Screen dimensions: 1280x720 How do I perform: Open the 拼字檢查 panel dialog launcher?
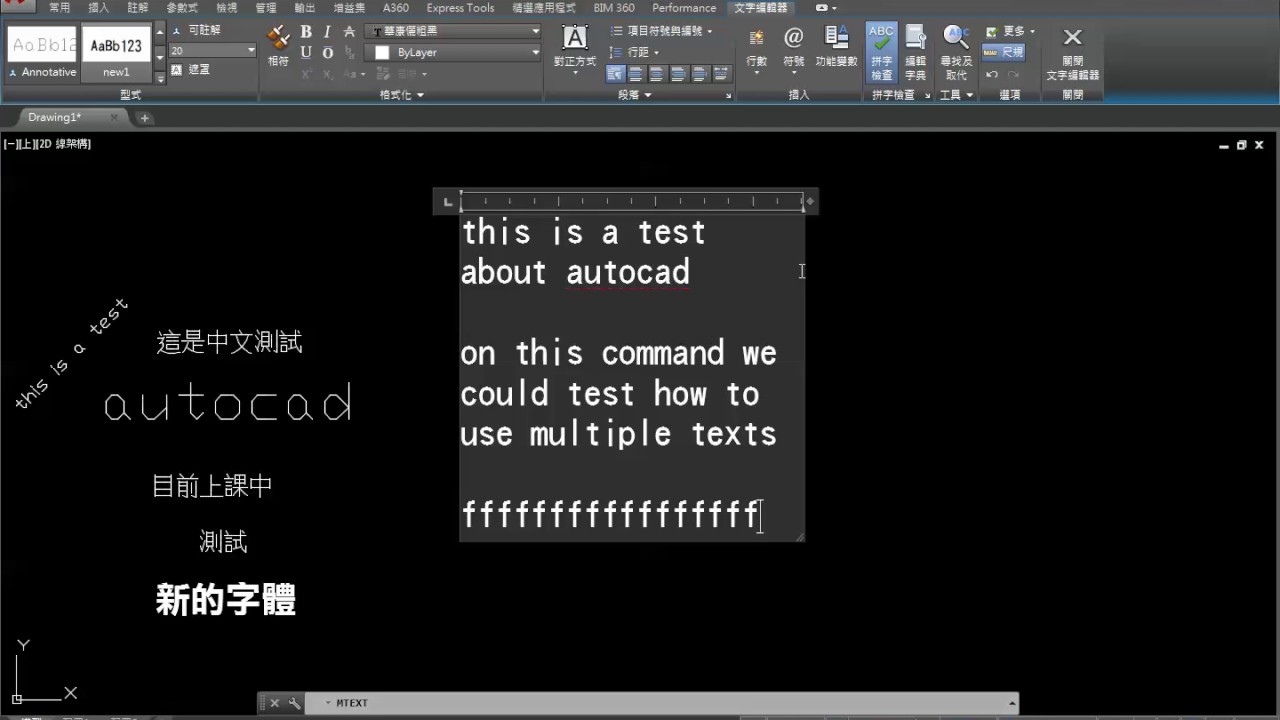pos(927,96)
